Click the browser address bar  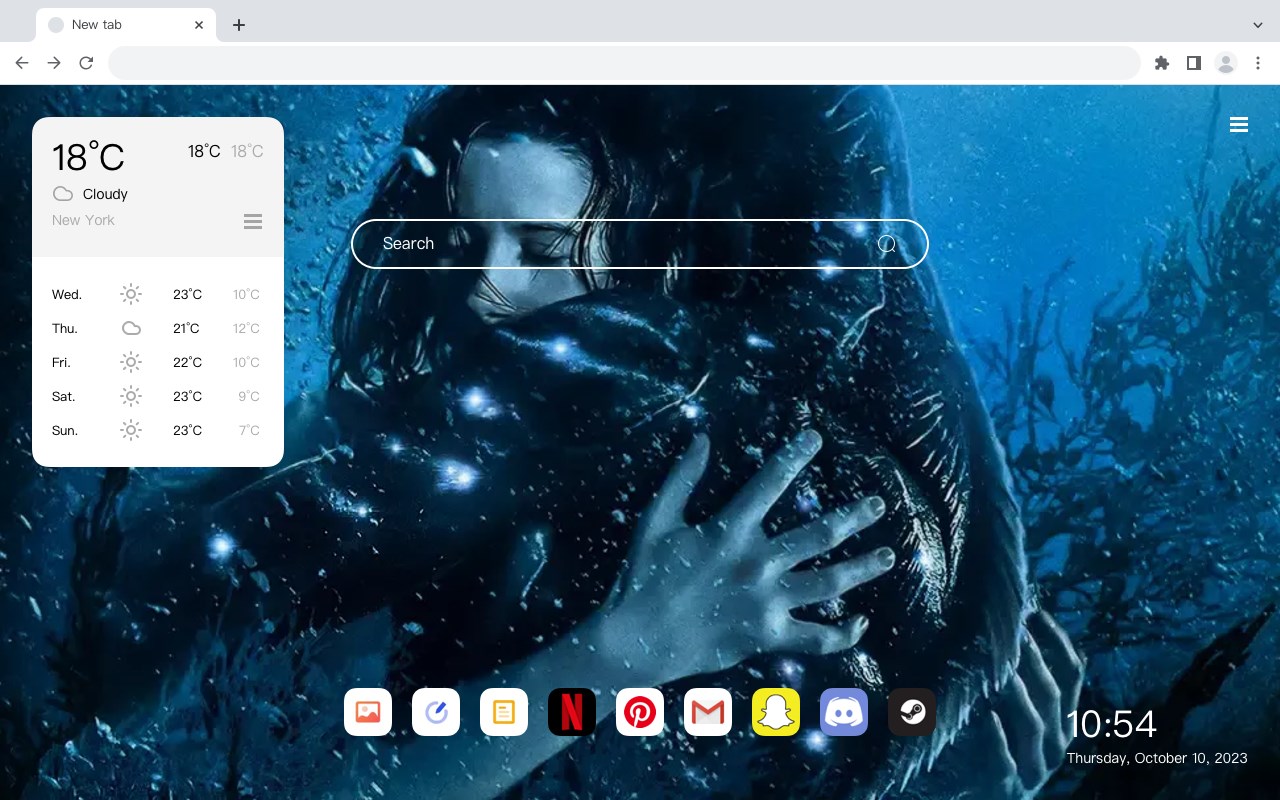tap(624, 63)
